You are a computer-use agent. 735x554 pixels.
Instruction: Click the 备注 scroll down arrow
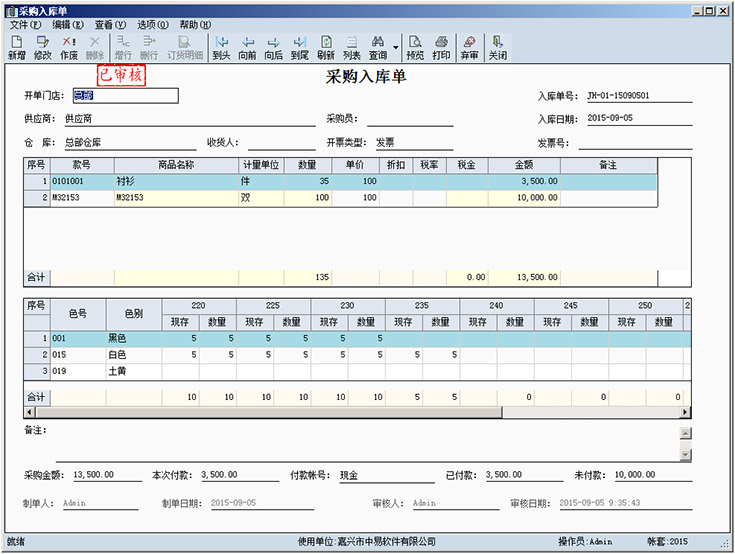(x=685, y=455)
